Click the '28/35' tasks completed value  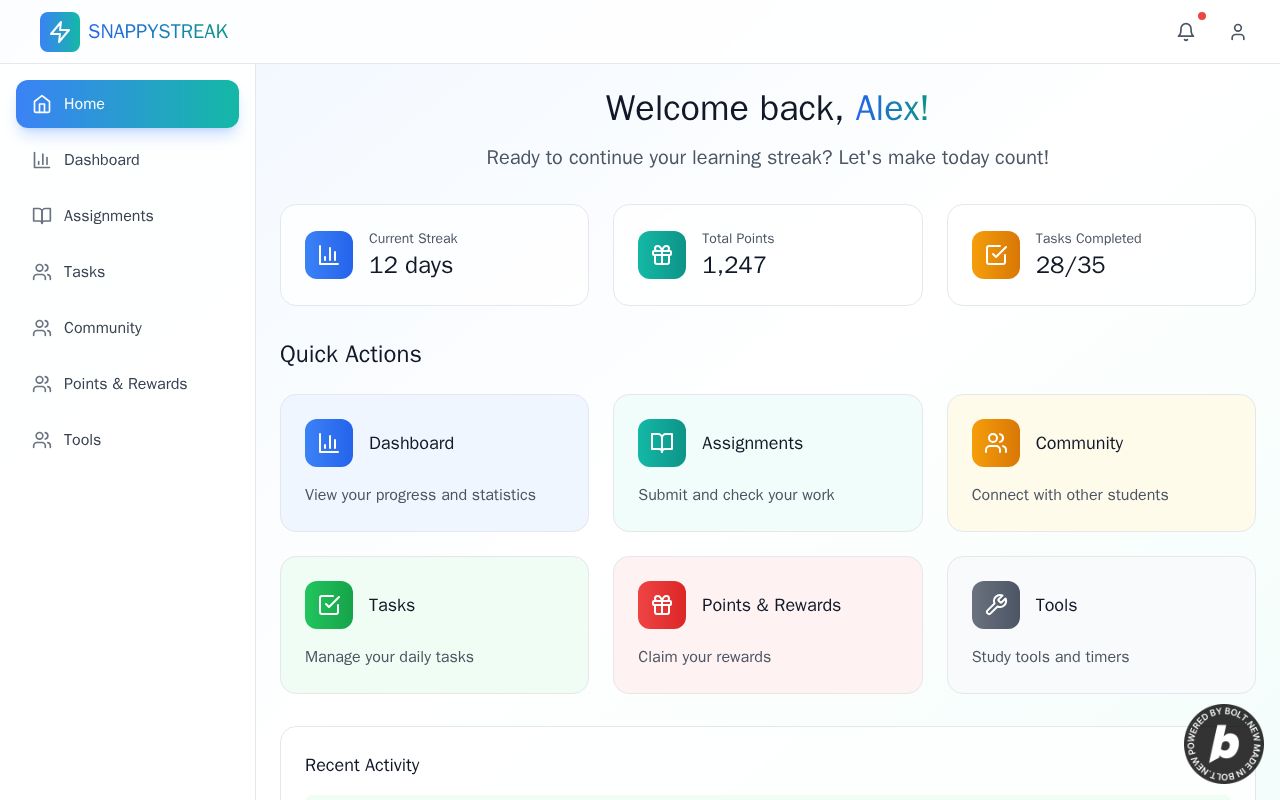click(1070, 265)
